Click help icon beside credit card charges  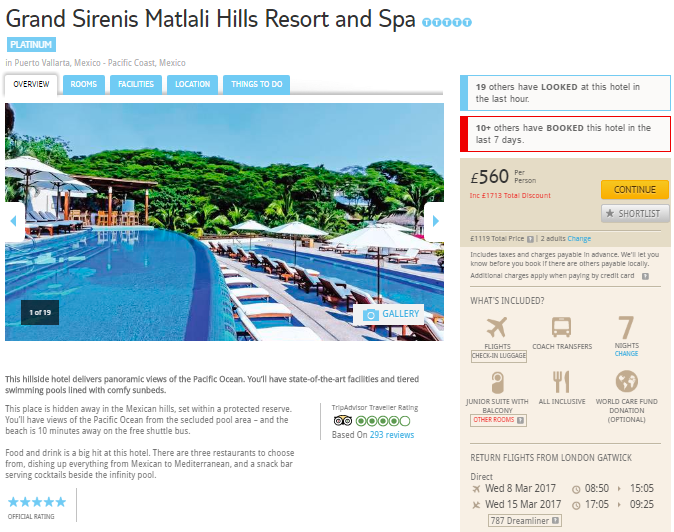tap(645, 276)
